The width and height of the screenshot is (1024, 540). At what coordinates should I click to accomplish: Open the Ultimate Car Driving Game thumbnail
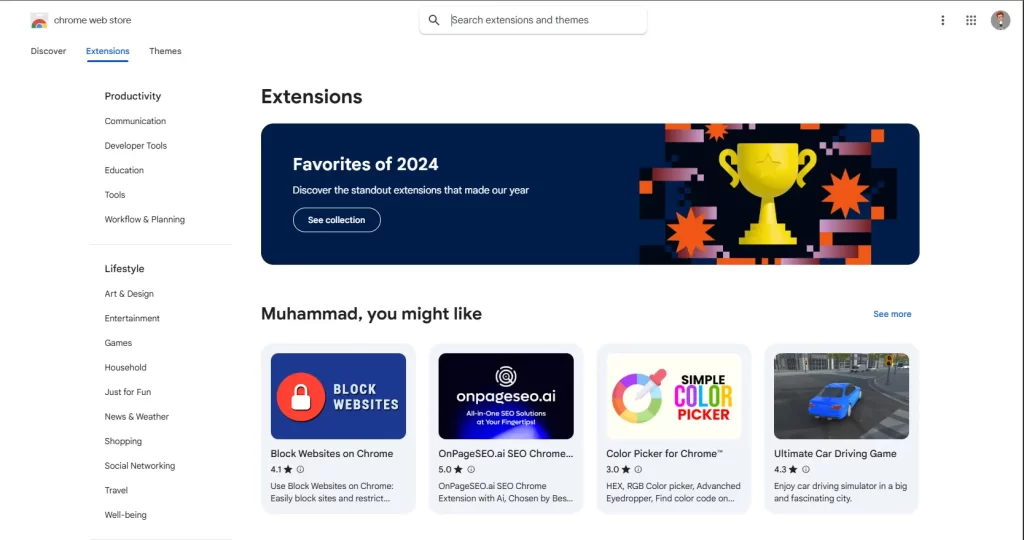point(841,396)
